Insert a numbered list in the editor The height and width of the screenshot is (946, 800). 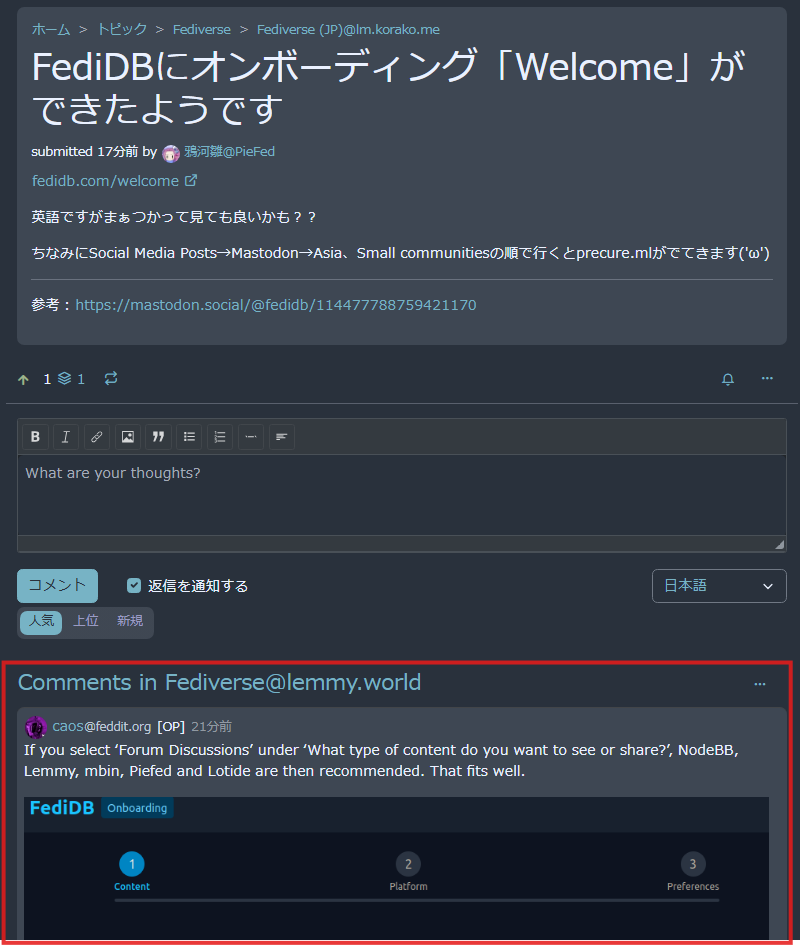coord(220,437)
